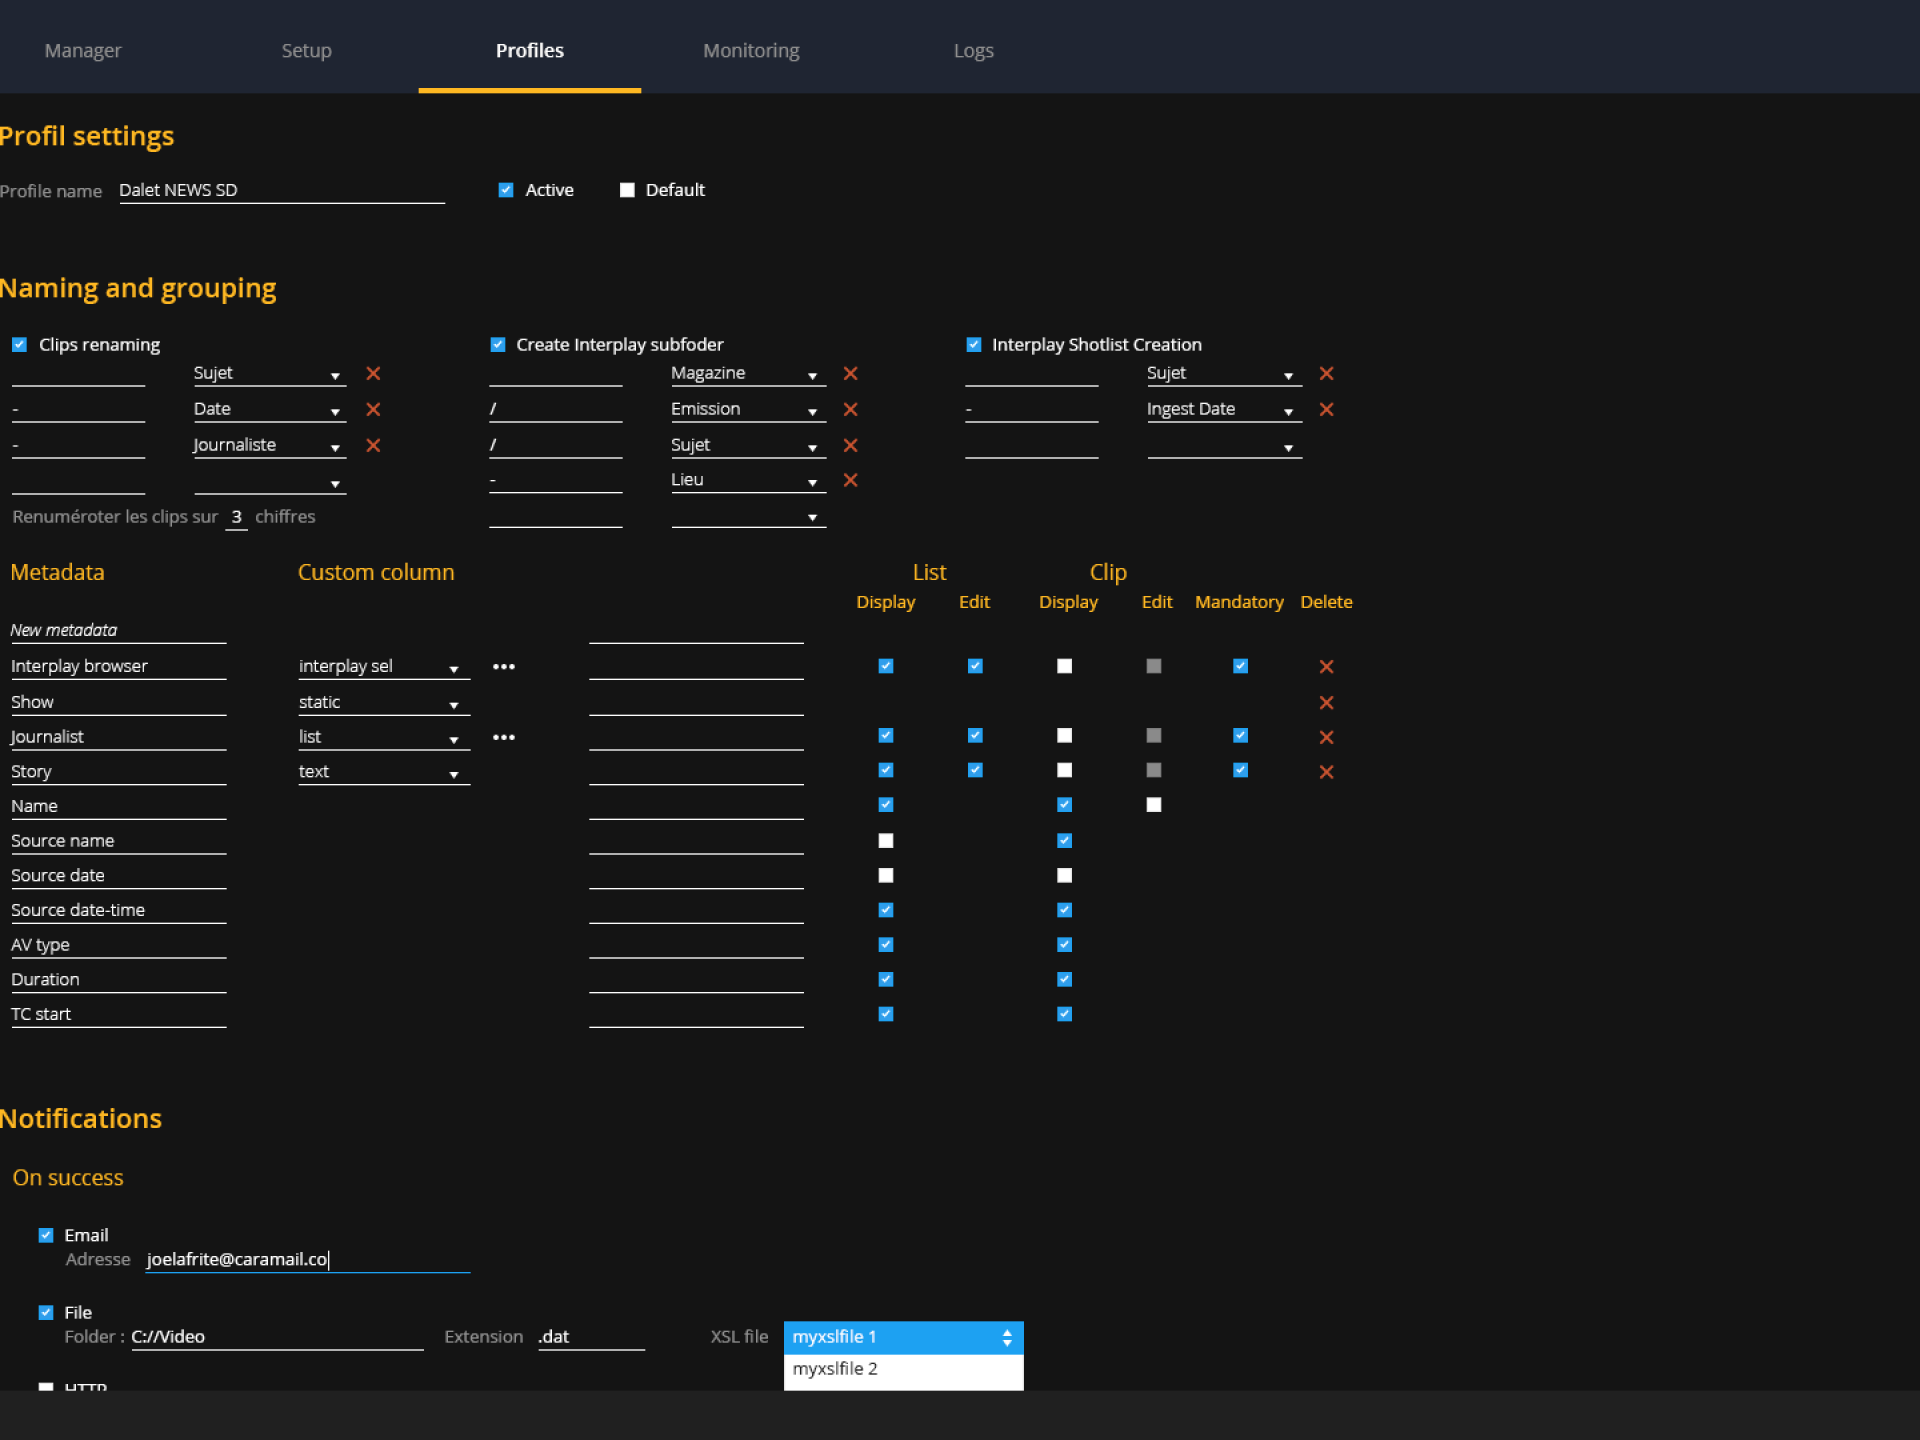Select the Profiles tab
Image resolution: width=1920 pixels, height=1440 pixels.
click(530, 50)
